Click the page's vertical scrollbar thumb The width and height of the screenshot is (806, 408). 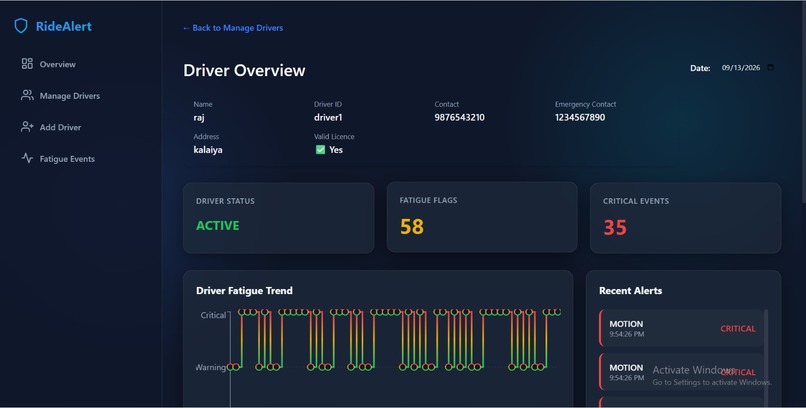click(x=803, y=102)
